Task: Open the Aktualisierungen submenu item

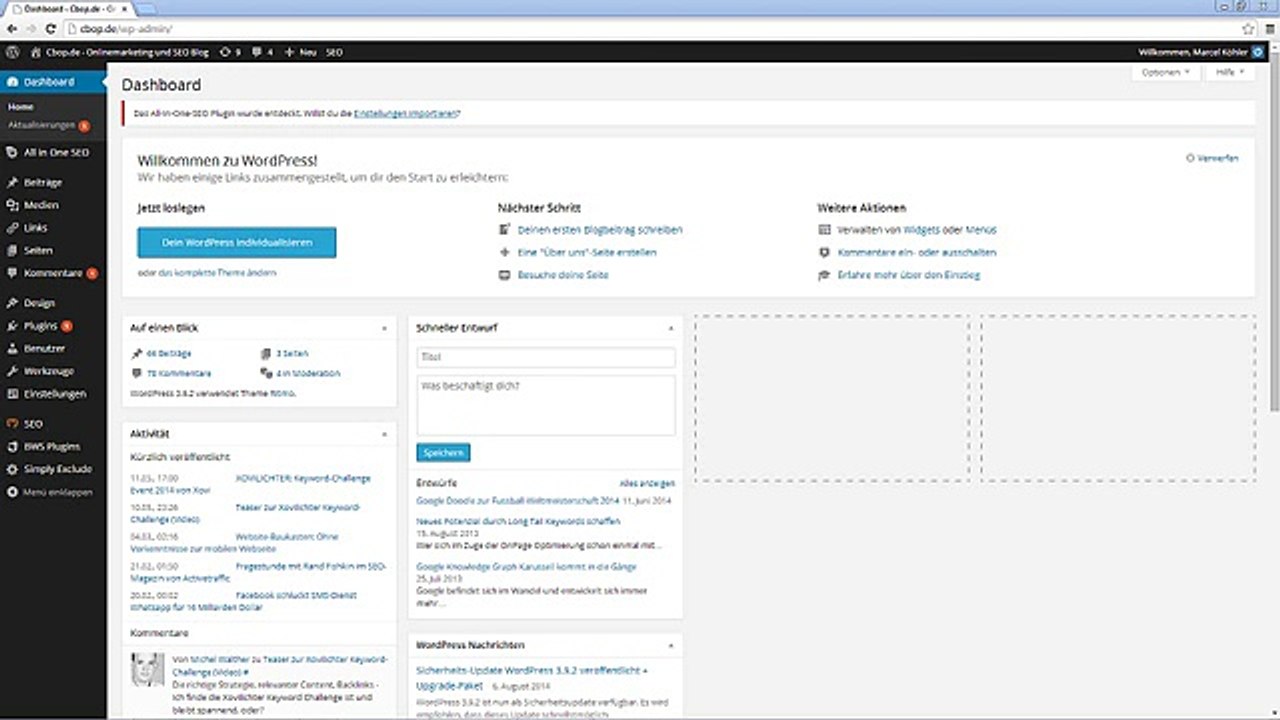Action: pyautogui.click(x=42, y=126)
